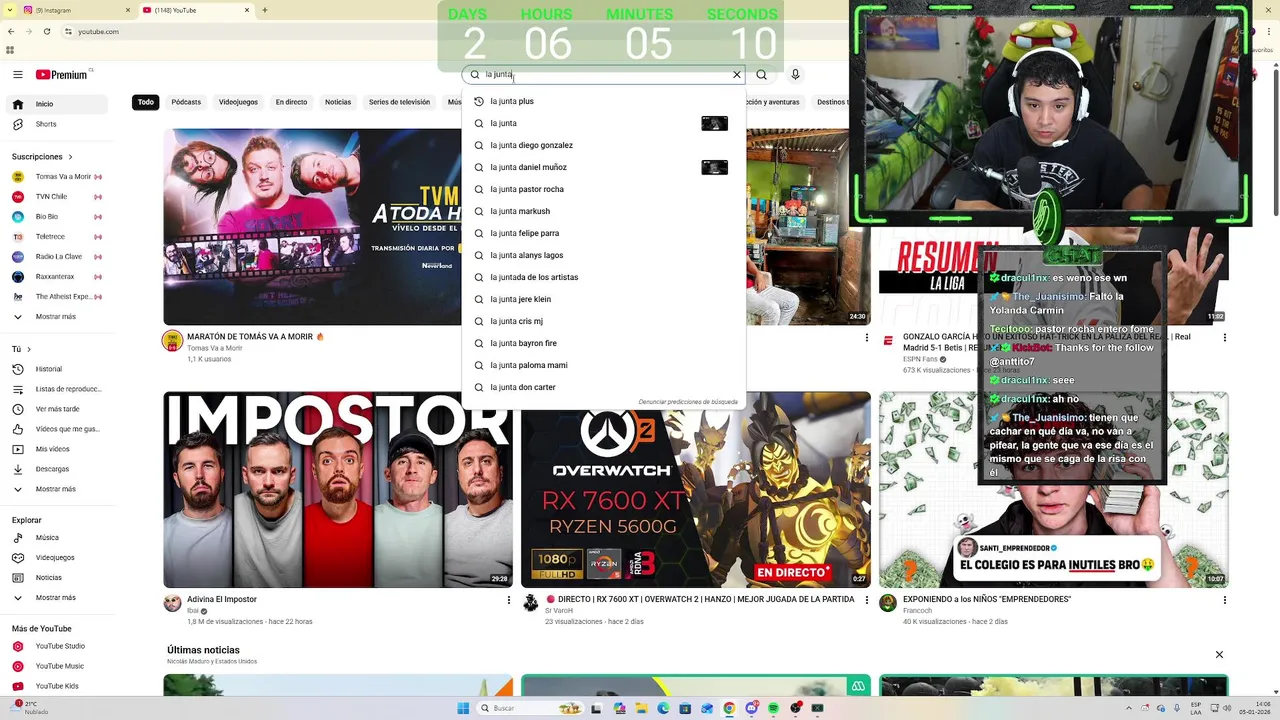
Task: Open the more options menu for the Overwatch 2 stream
Action: pyautogui.click(x=866, y=600)
